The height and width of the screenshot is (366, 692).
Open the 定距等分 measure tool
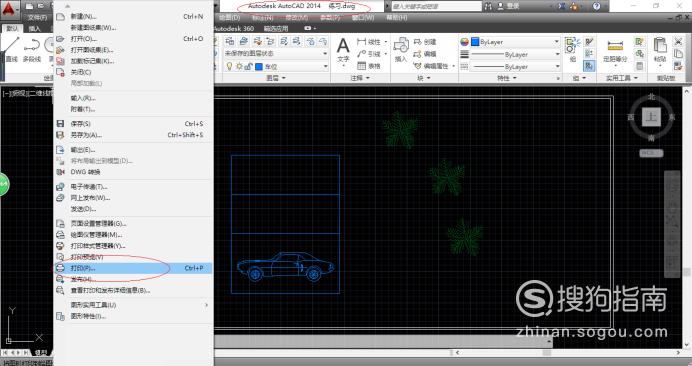tap(615, 51)
